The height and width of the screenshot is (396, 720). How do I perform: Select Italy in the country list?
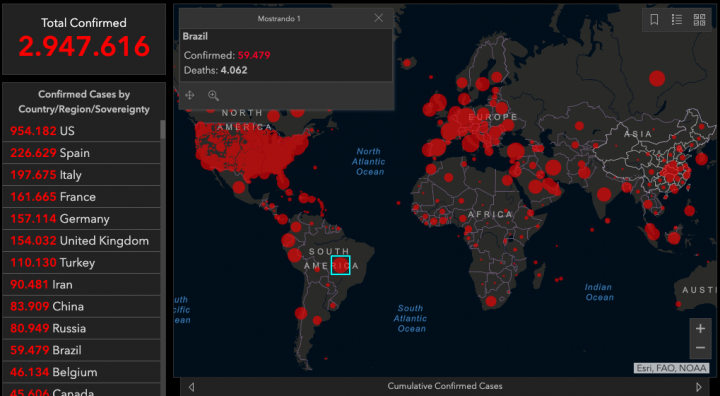81,175
